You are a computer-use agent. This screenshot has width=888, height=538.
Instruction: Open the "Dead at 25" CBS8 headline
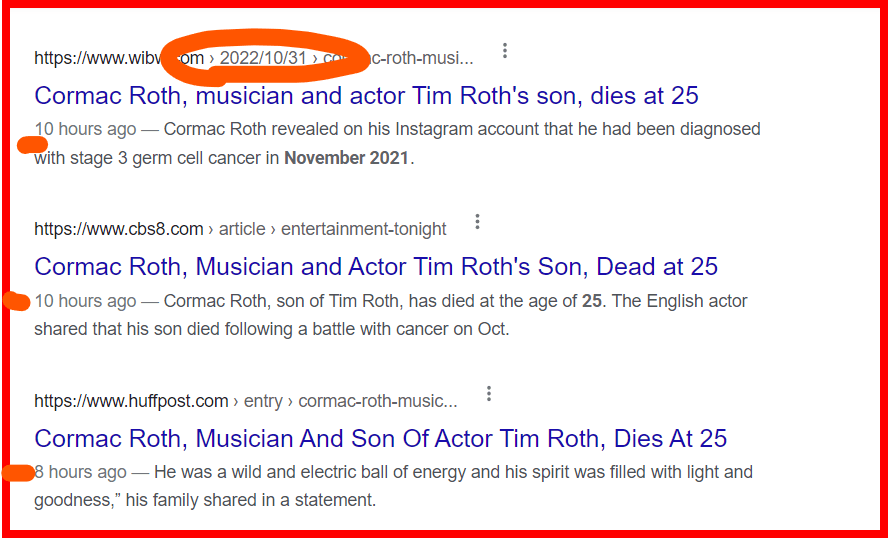[376, 267]
